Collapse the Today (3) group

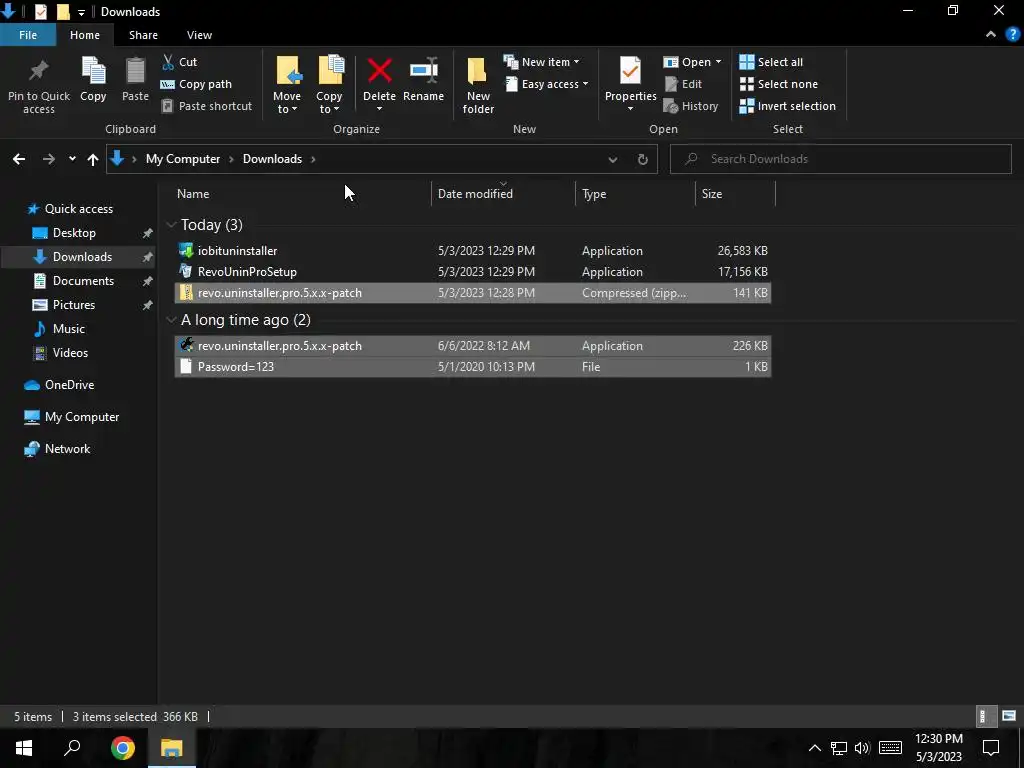pyautogui.click(x=172, y=225)
